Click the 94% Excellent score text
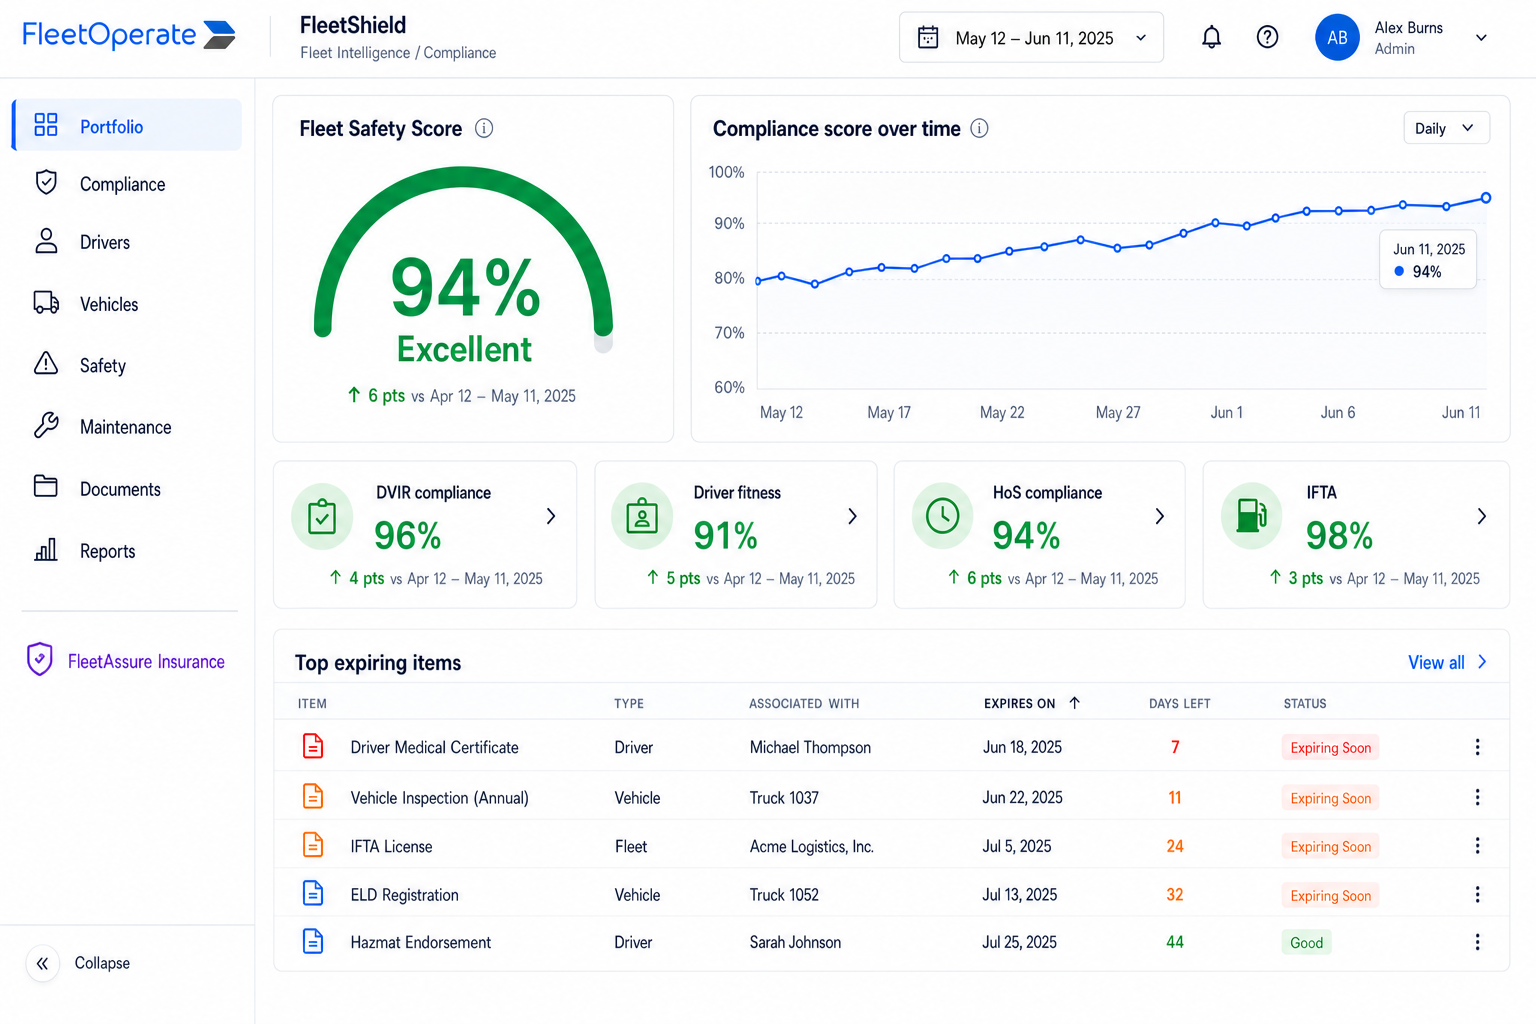1536x1024 pixels. pos(465,310)
